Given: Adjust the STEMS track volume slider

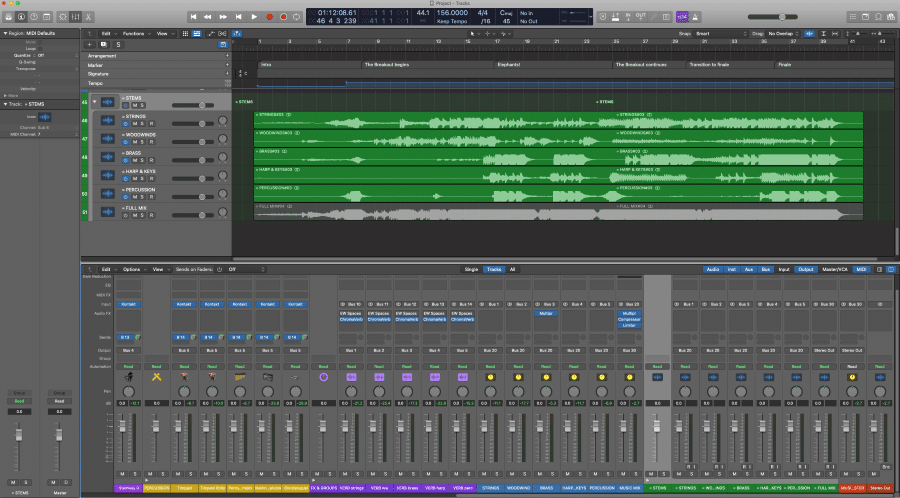Looking at the screenshot, I should [193, 105].
